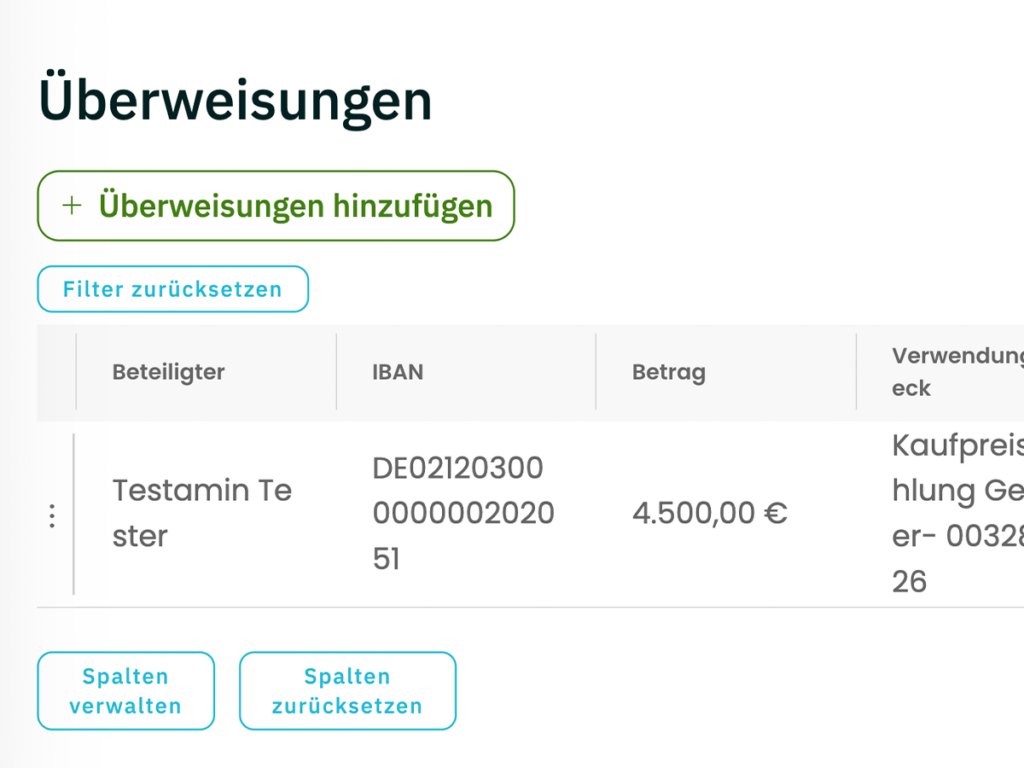This screenshot has height=768, width=1024.
Task: Reset filters via Filter zurücksetzen
Action: coord(172,289)
